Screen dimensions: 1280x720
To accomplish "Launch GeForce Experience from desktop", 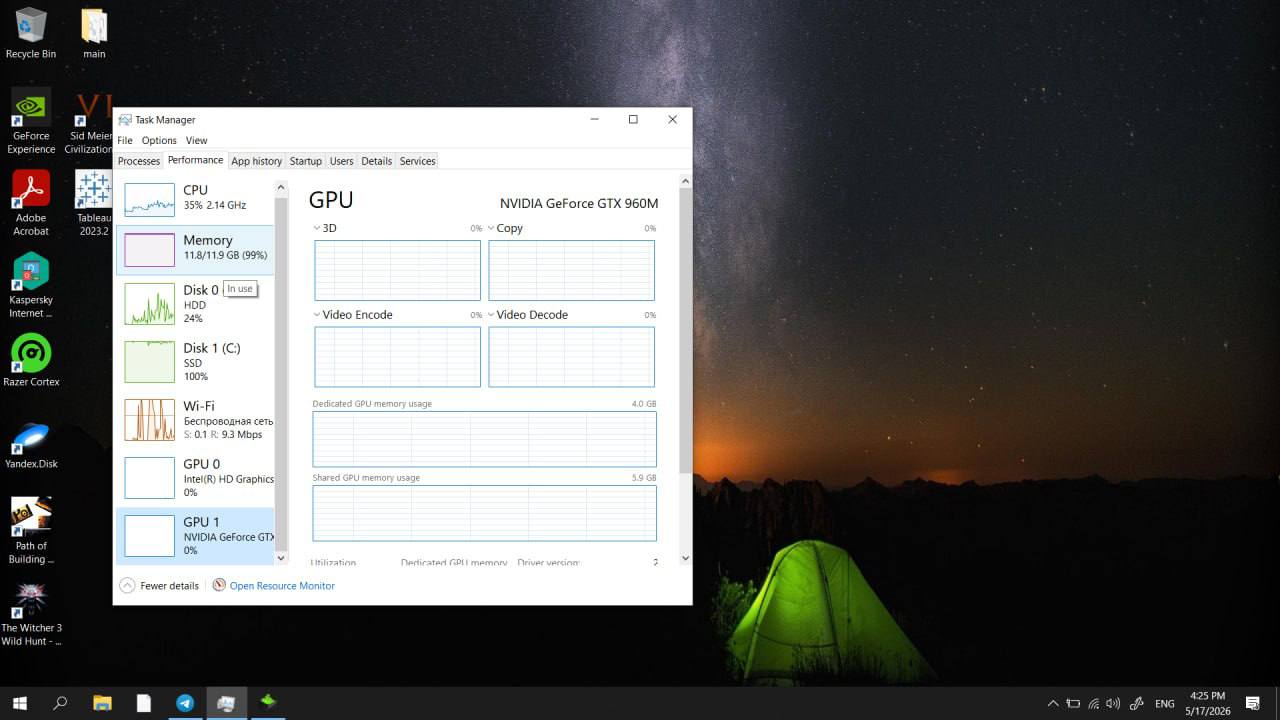I will pos(31,121).
